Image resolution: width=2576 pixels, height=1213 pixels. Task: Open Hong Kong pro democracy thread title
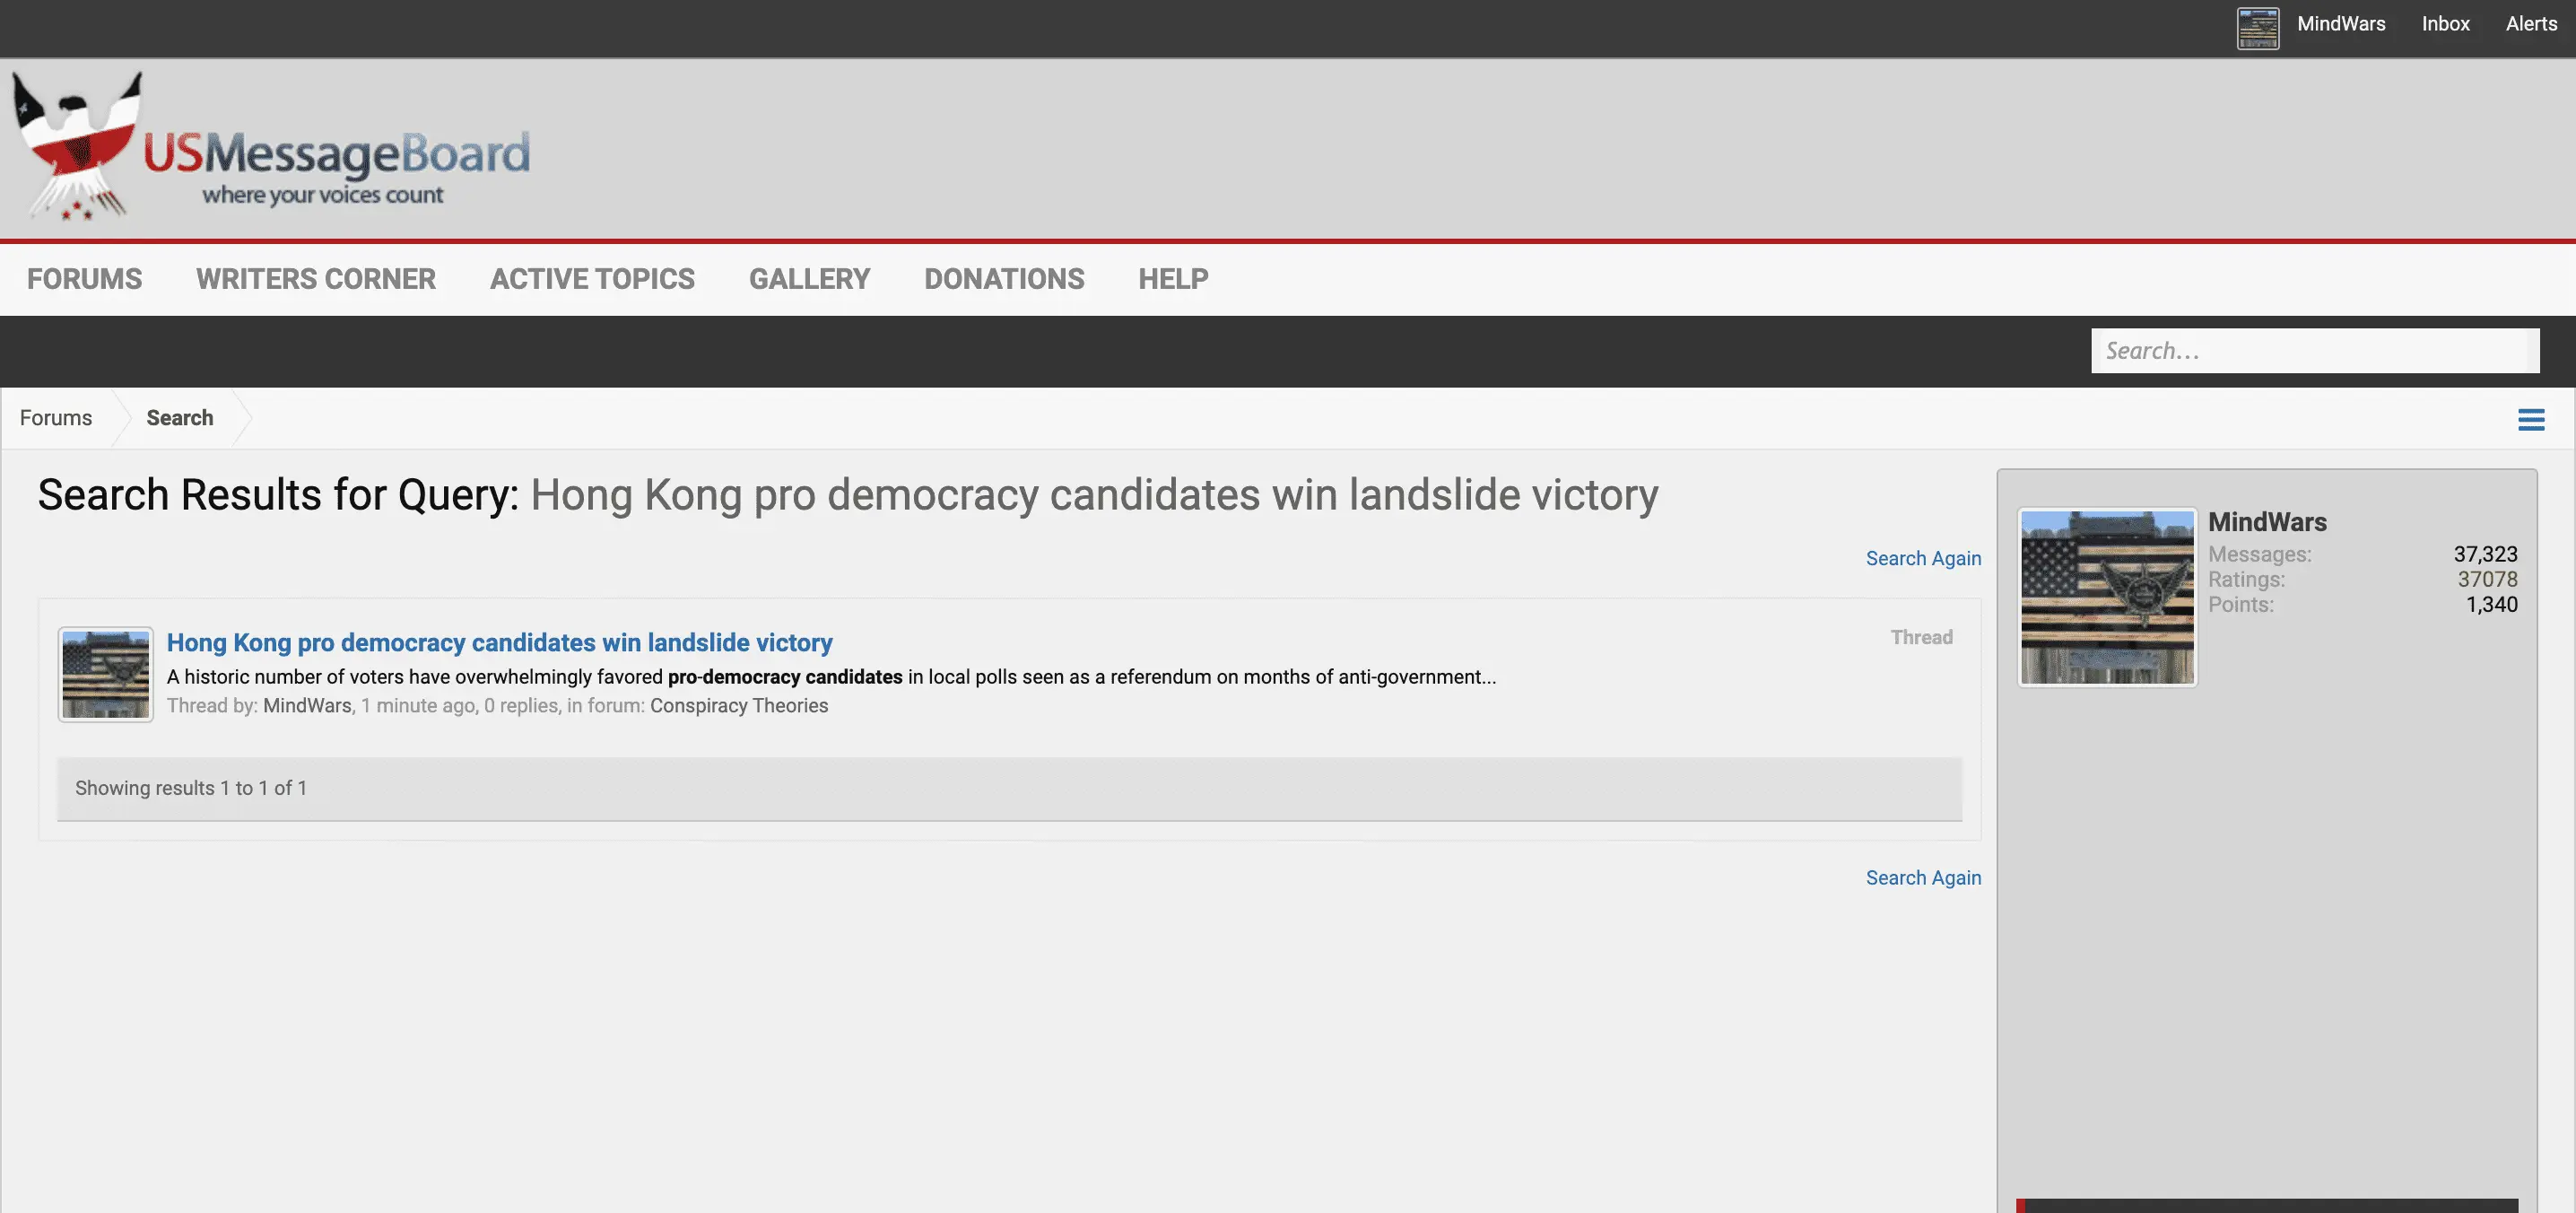pos(499,642)
